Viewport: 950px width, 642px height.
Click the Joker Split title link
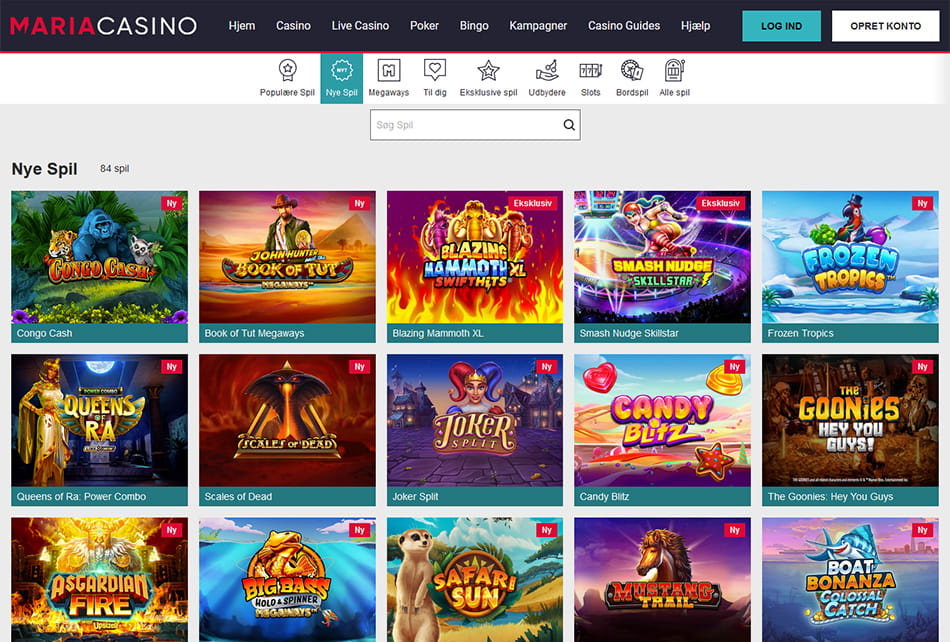415,497
